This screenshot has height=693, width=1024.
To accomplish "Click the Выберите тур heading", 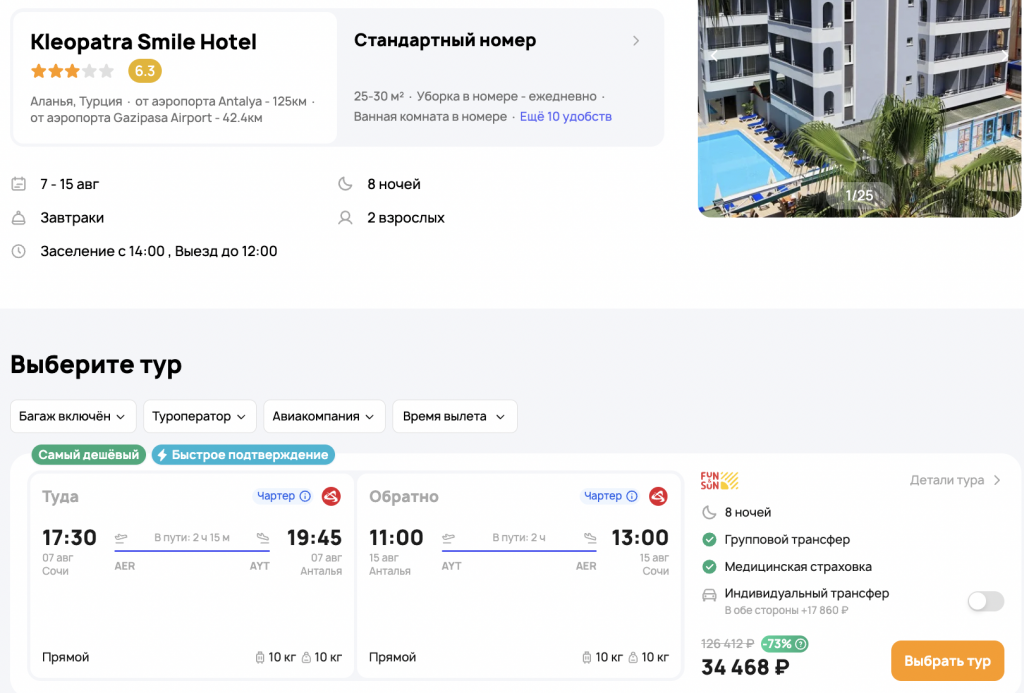I will (96, 364).
